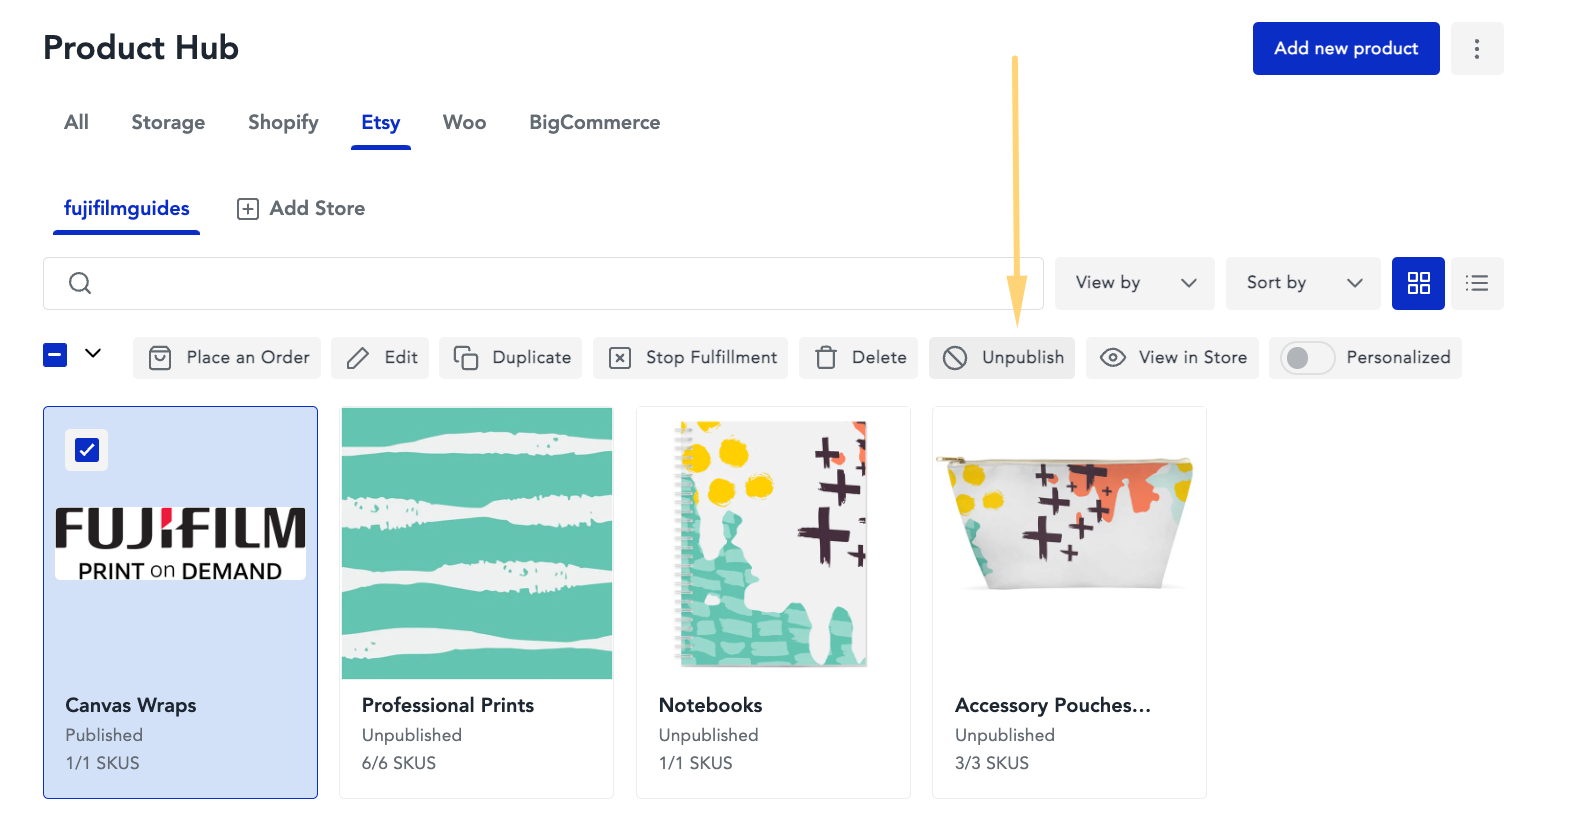Uncheck the Canvas Wraps product checkbox
Viewport: 1578px width, 820px height.
(x=87, y=450)
